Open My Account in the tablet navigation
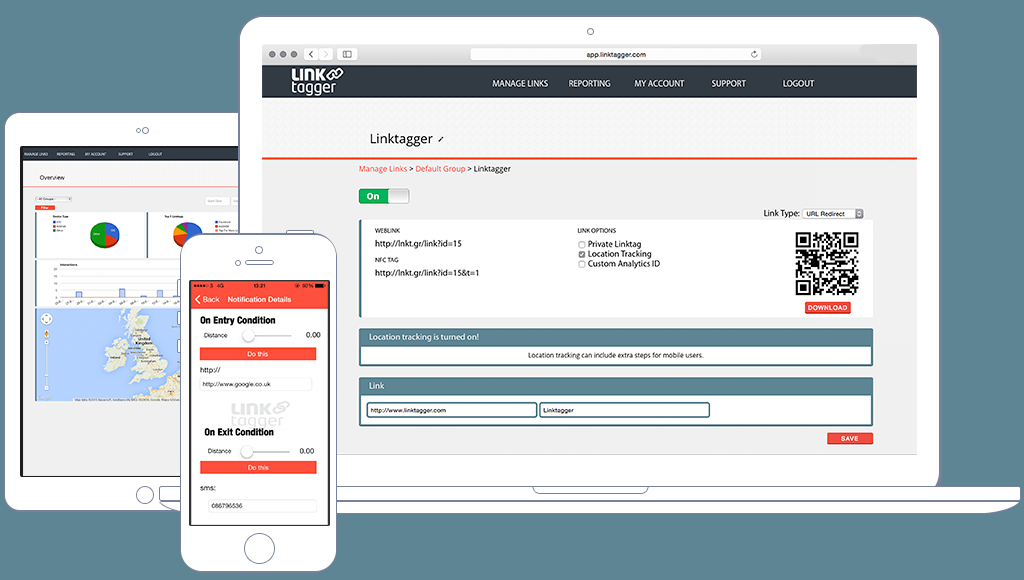 pyautogui.click(x=95, y=154)
